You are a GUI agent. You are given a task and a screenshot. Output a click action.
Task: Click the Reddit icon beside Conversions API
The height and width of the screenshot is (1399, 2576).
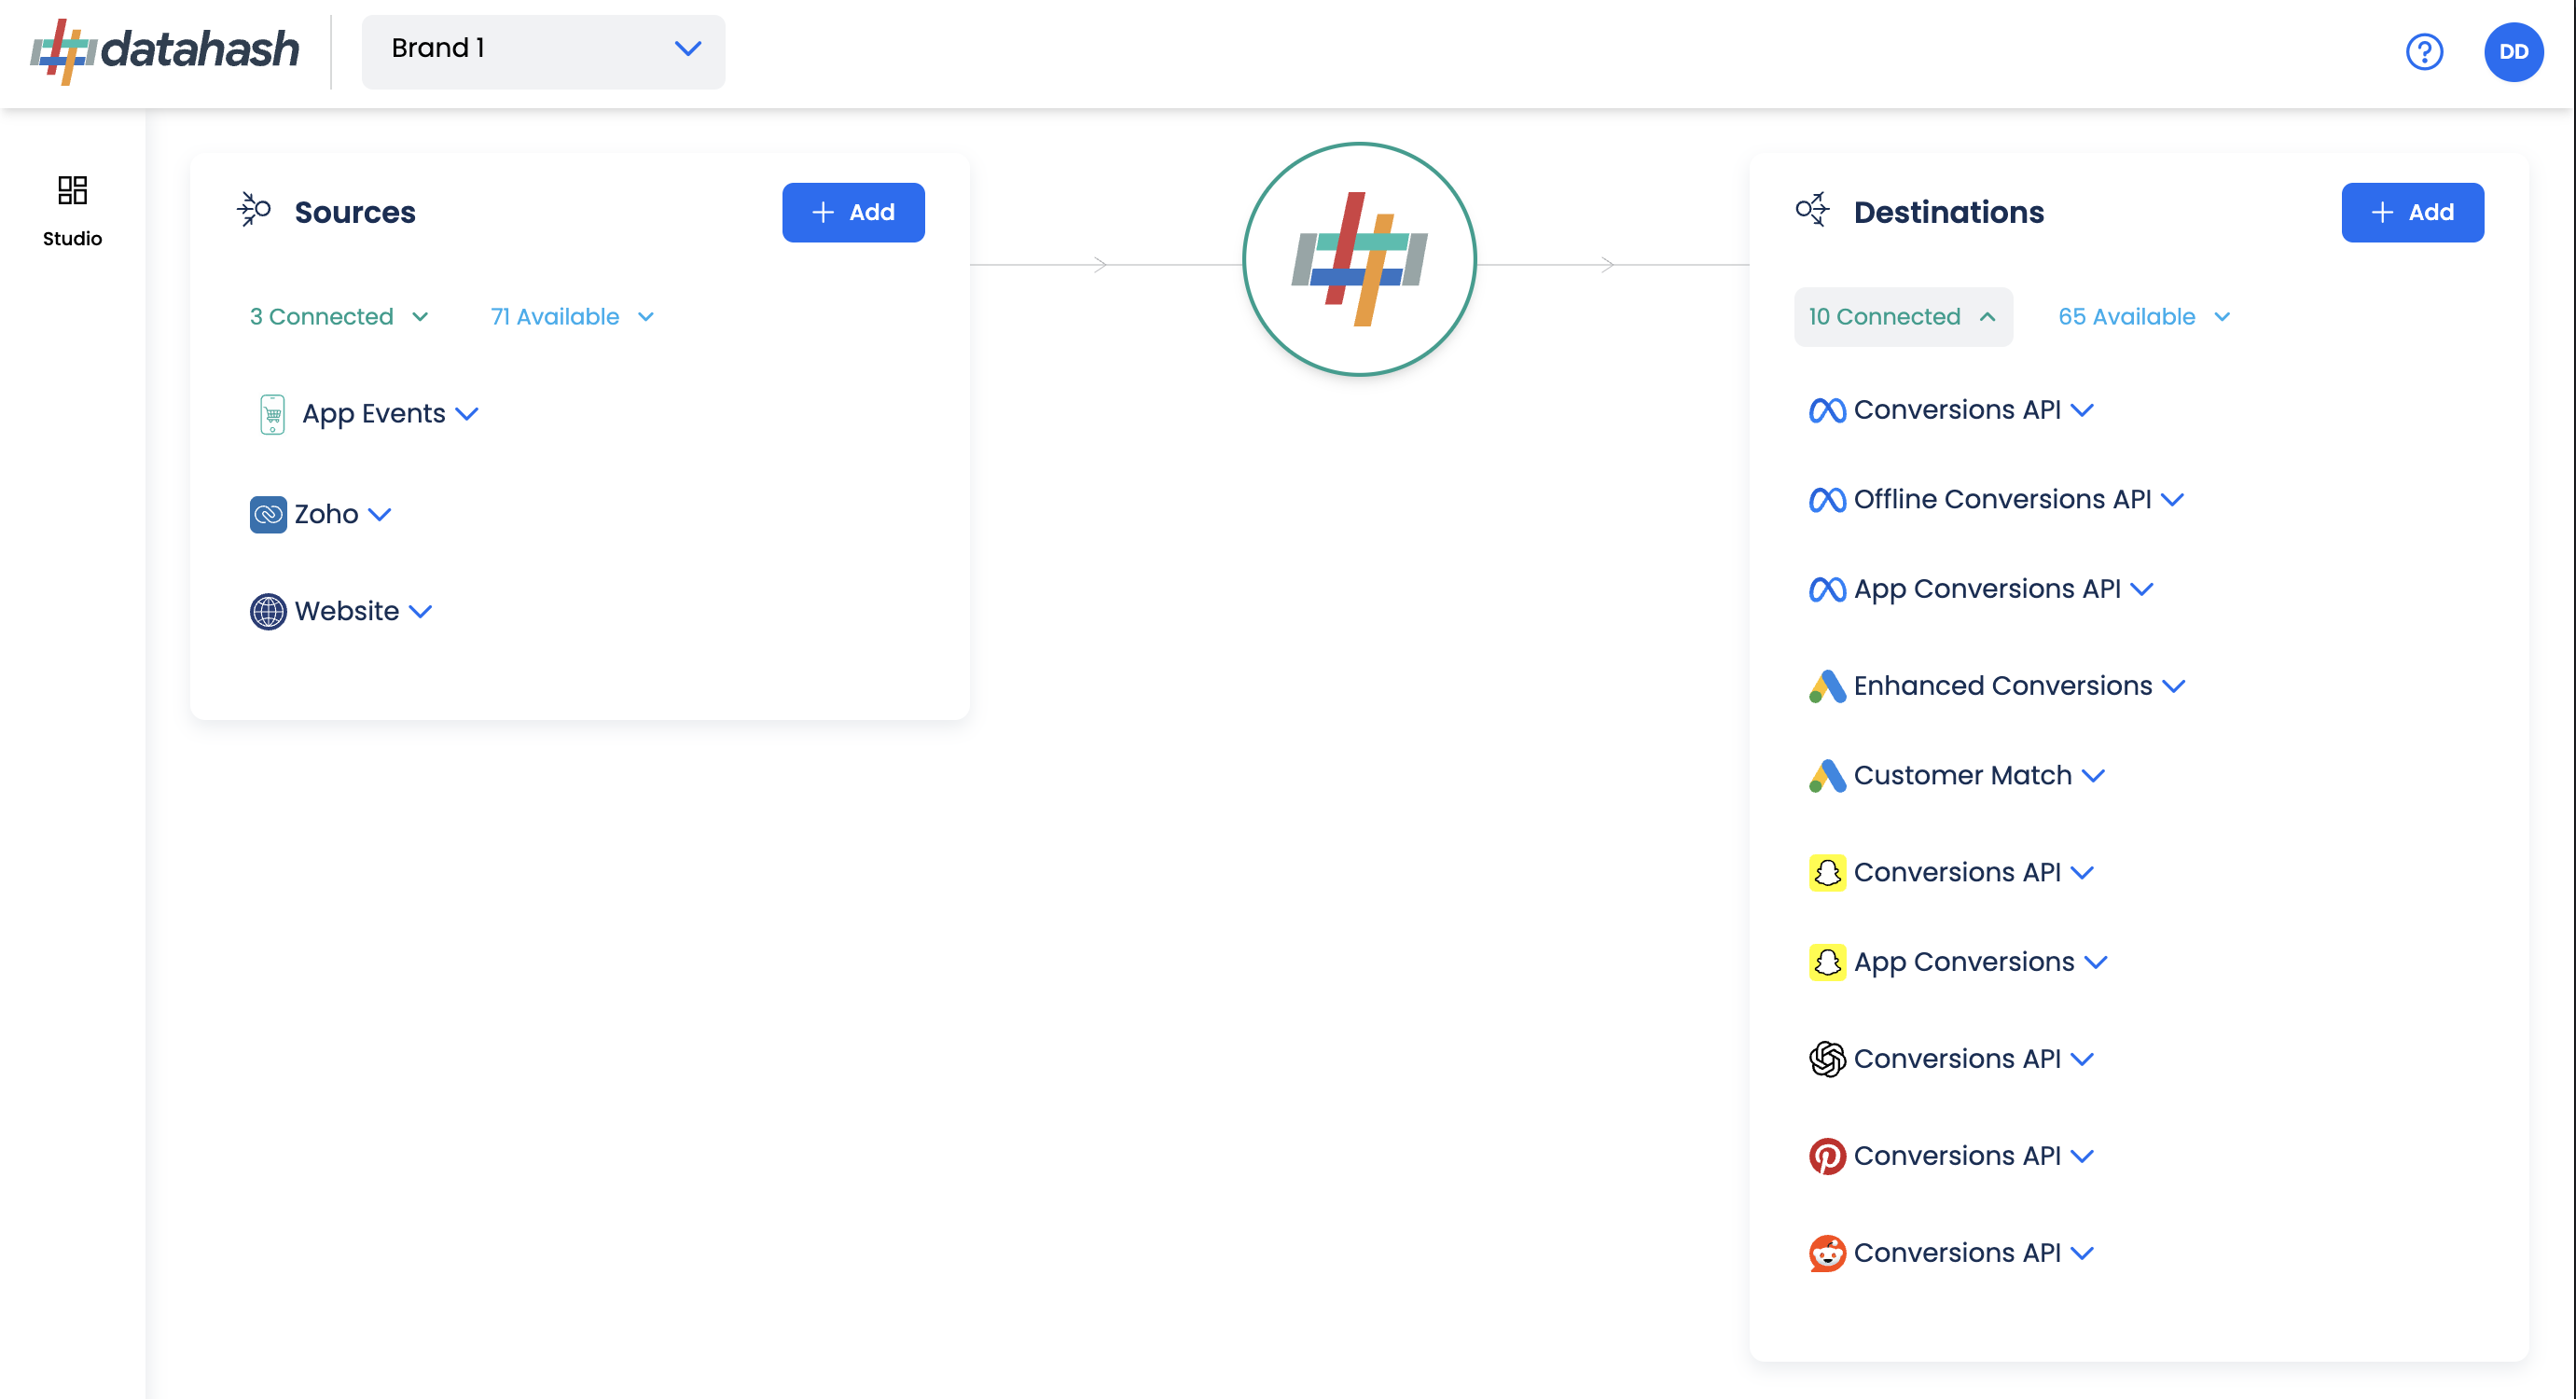coord(1827,1253)
